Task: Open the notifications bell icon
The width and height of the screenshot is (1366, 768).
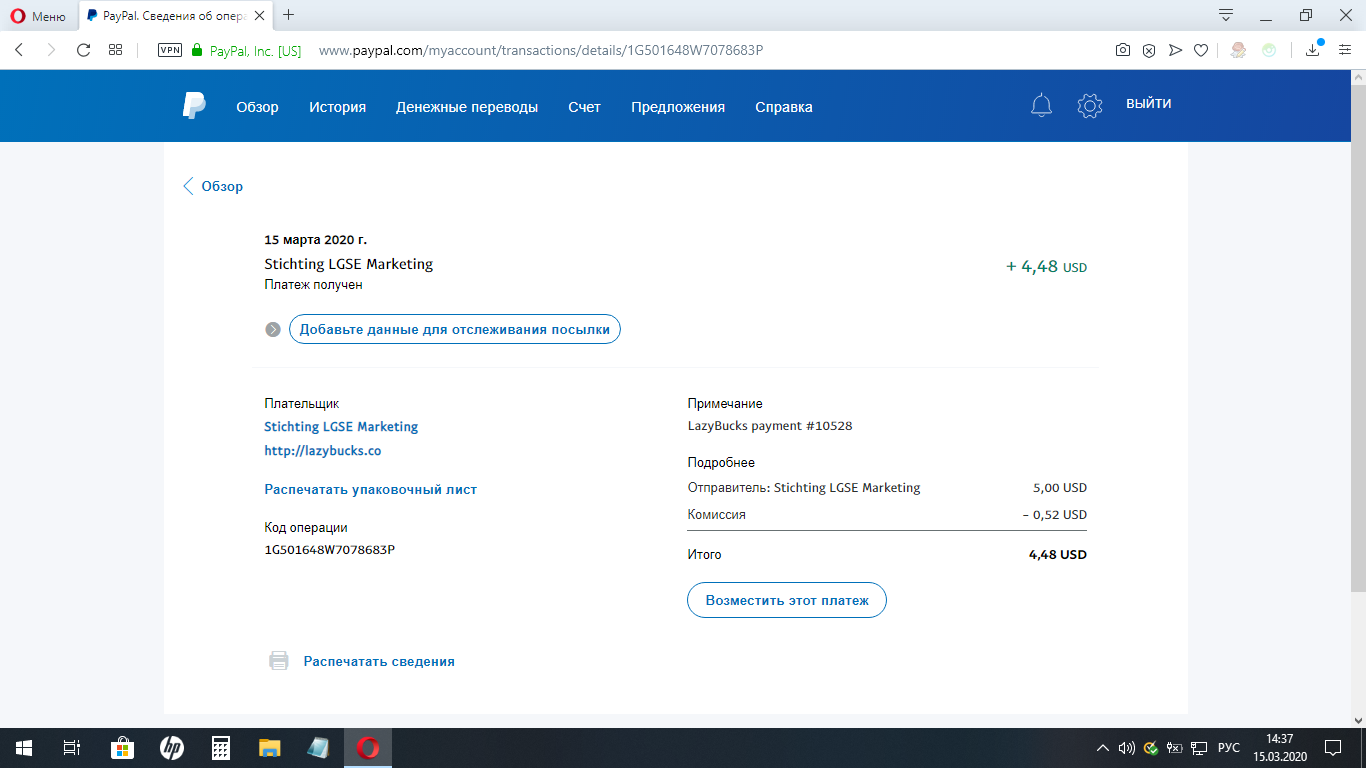Action: click(1041, 105)
